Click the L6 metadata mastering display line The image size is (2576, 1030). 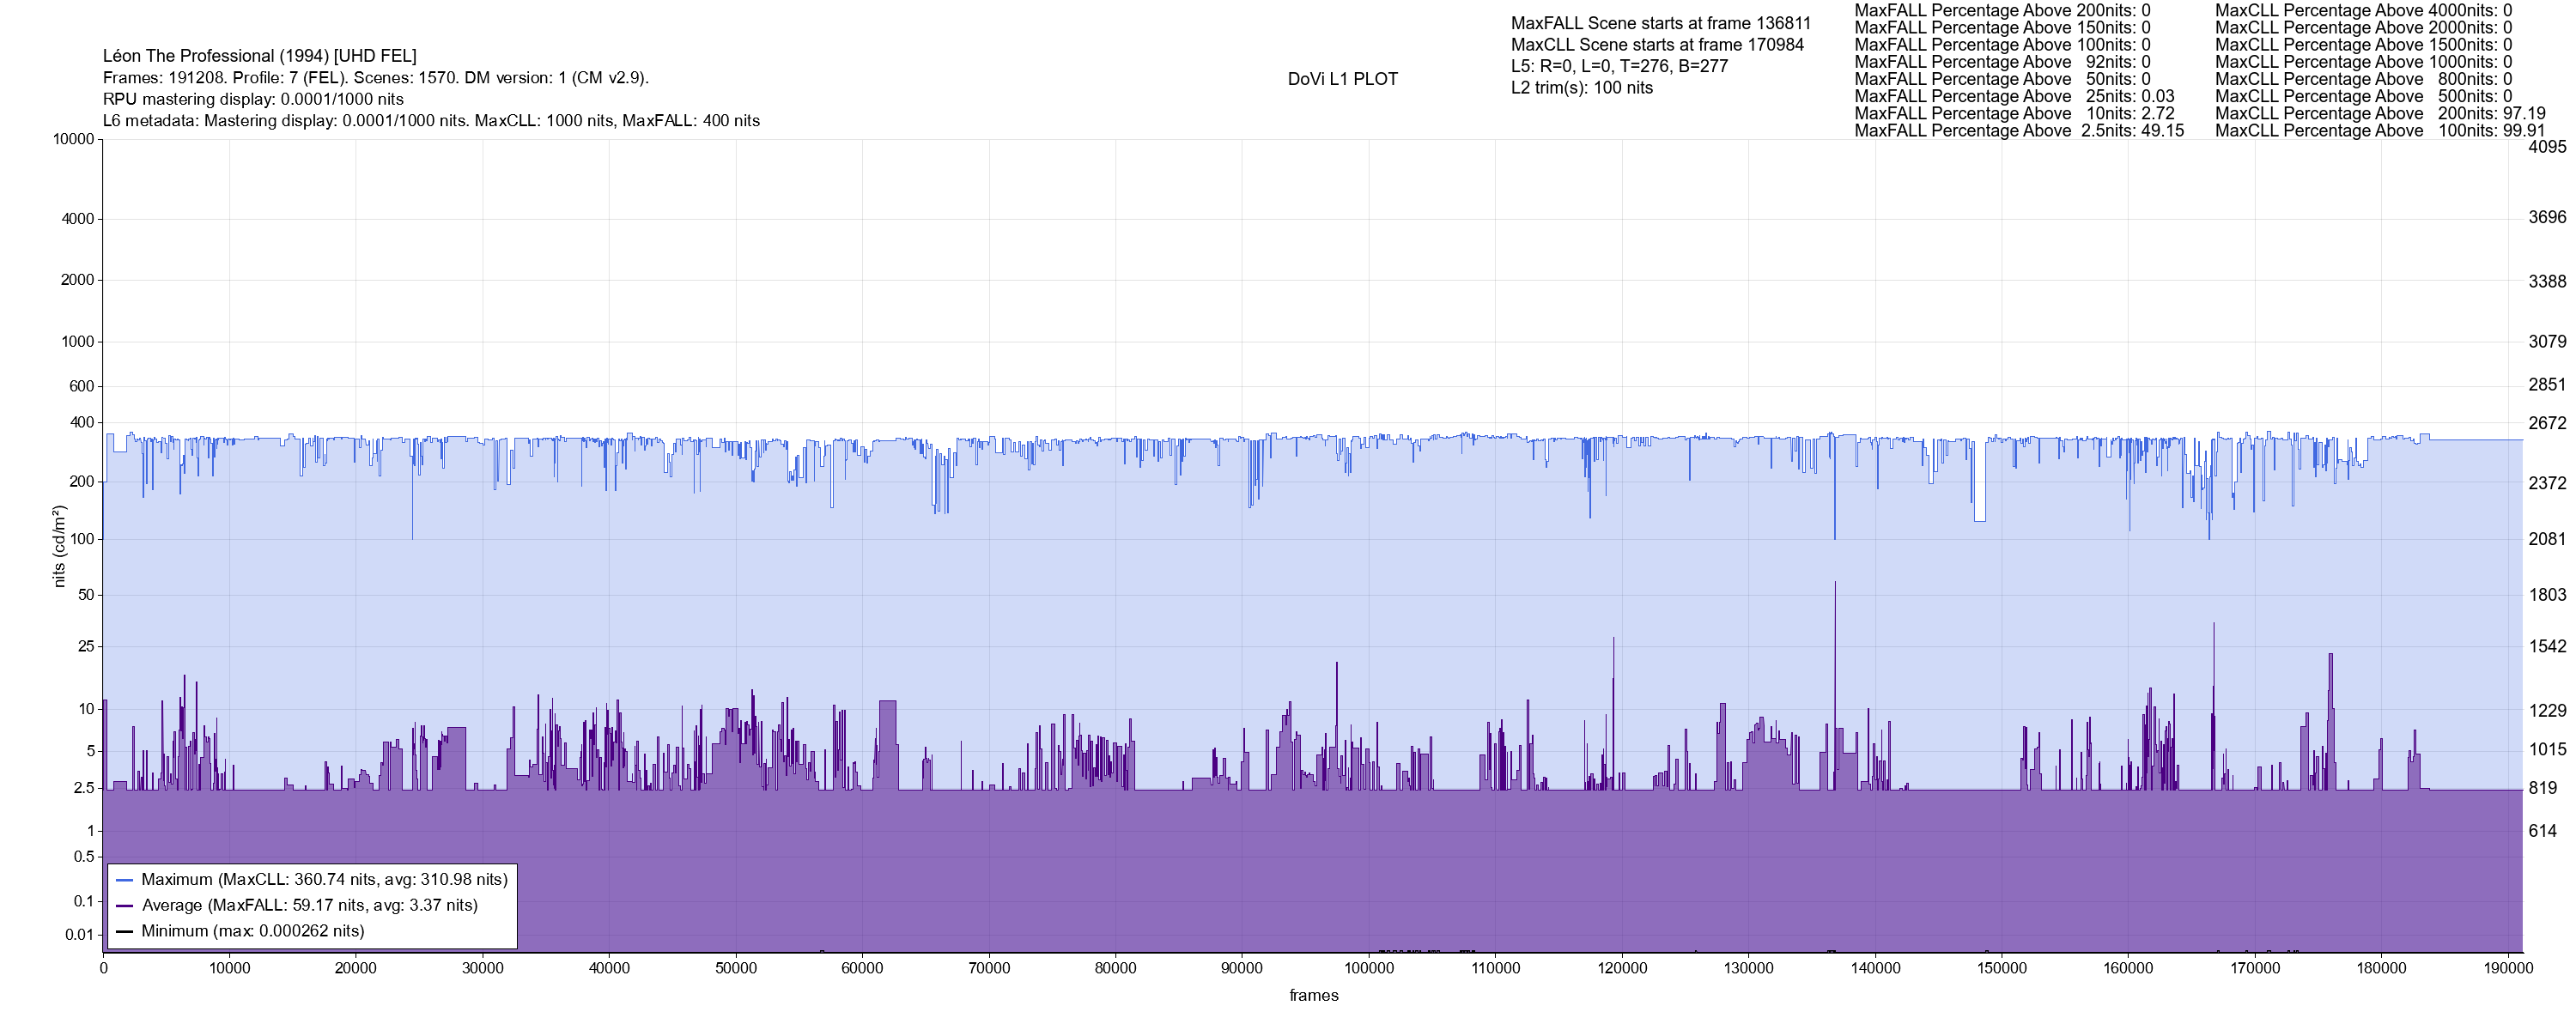point(431,121)
